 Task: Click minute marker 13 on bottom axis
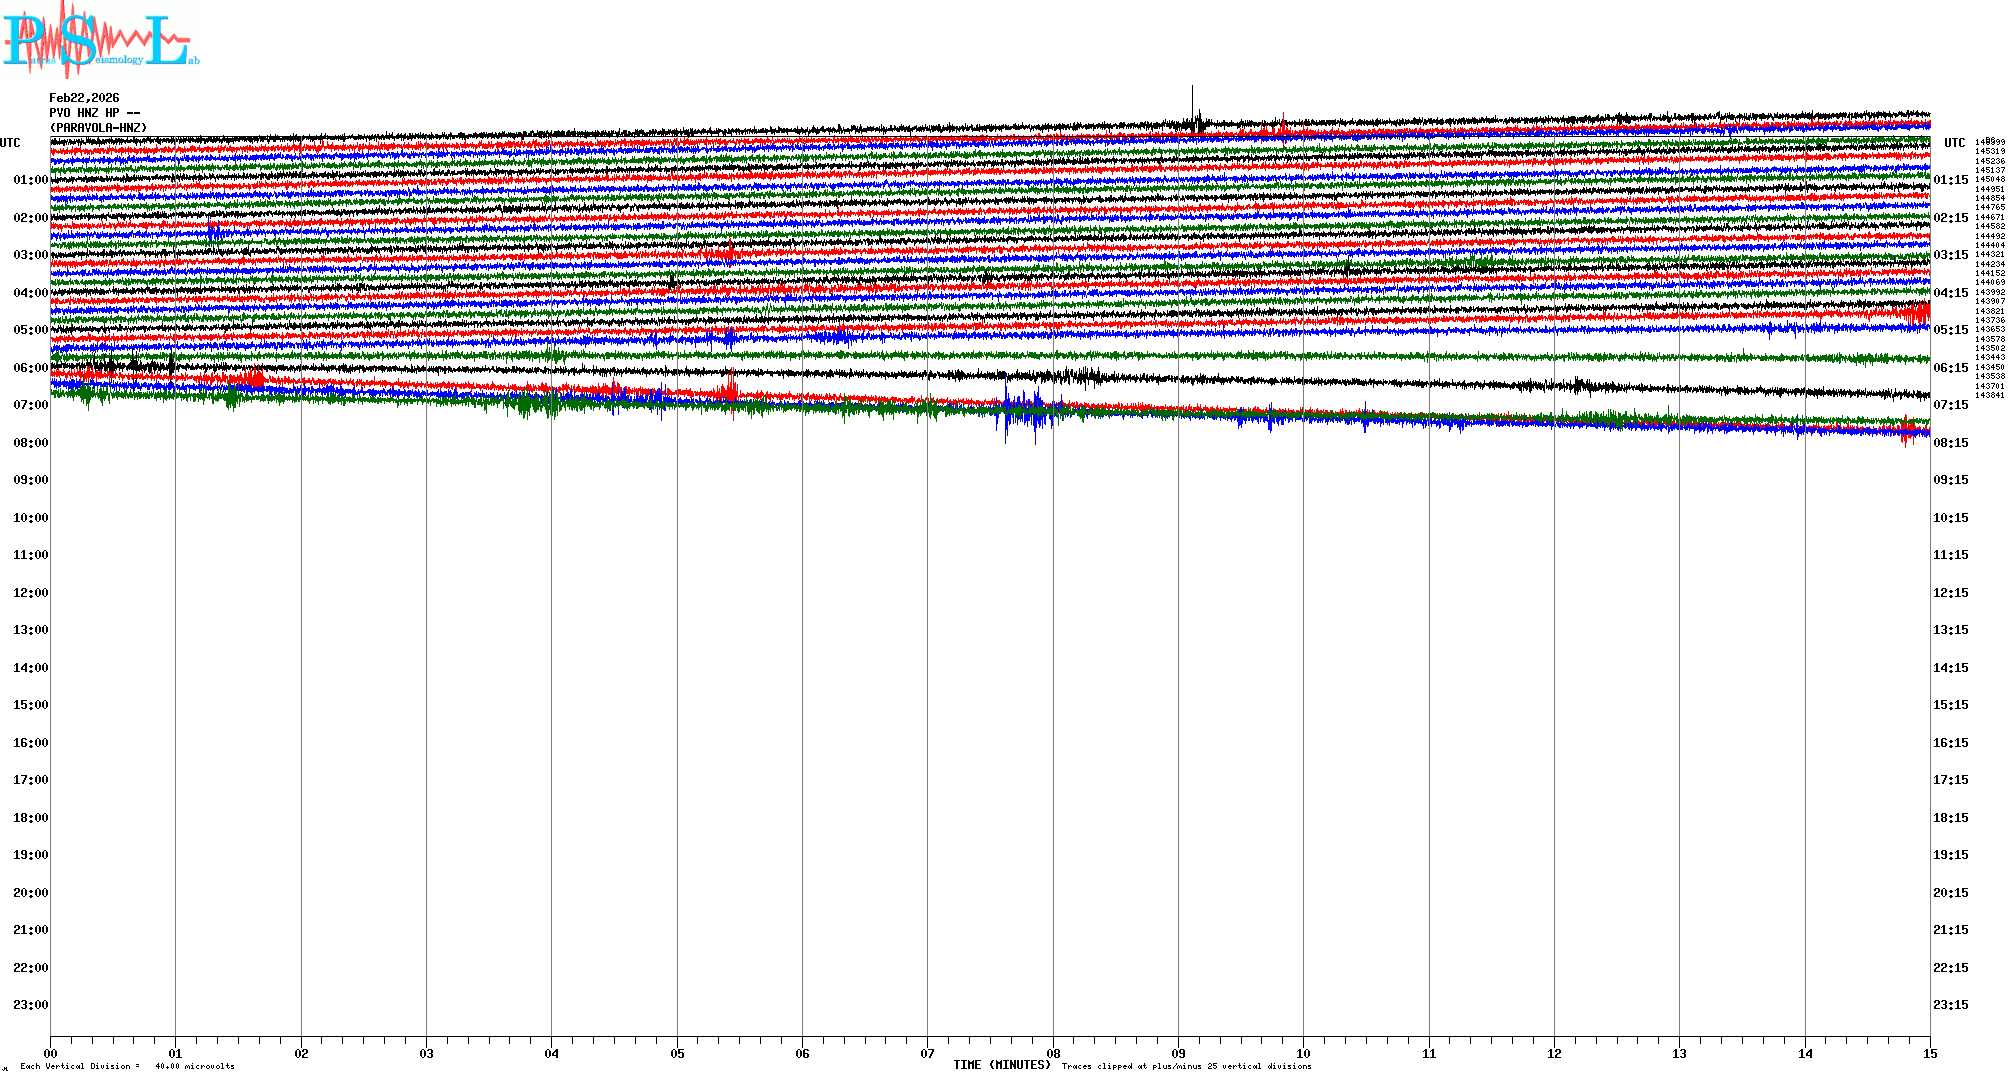tap(1679, 1053)
